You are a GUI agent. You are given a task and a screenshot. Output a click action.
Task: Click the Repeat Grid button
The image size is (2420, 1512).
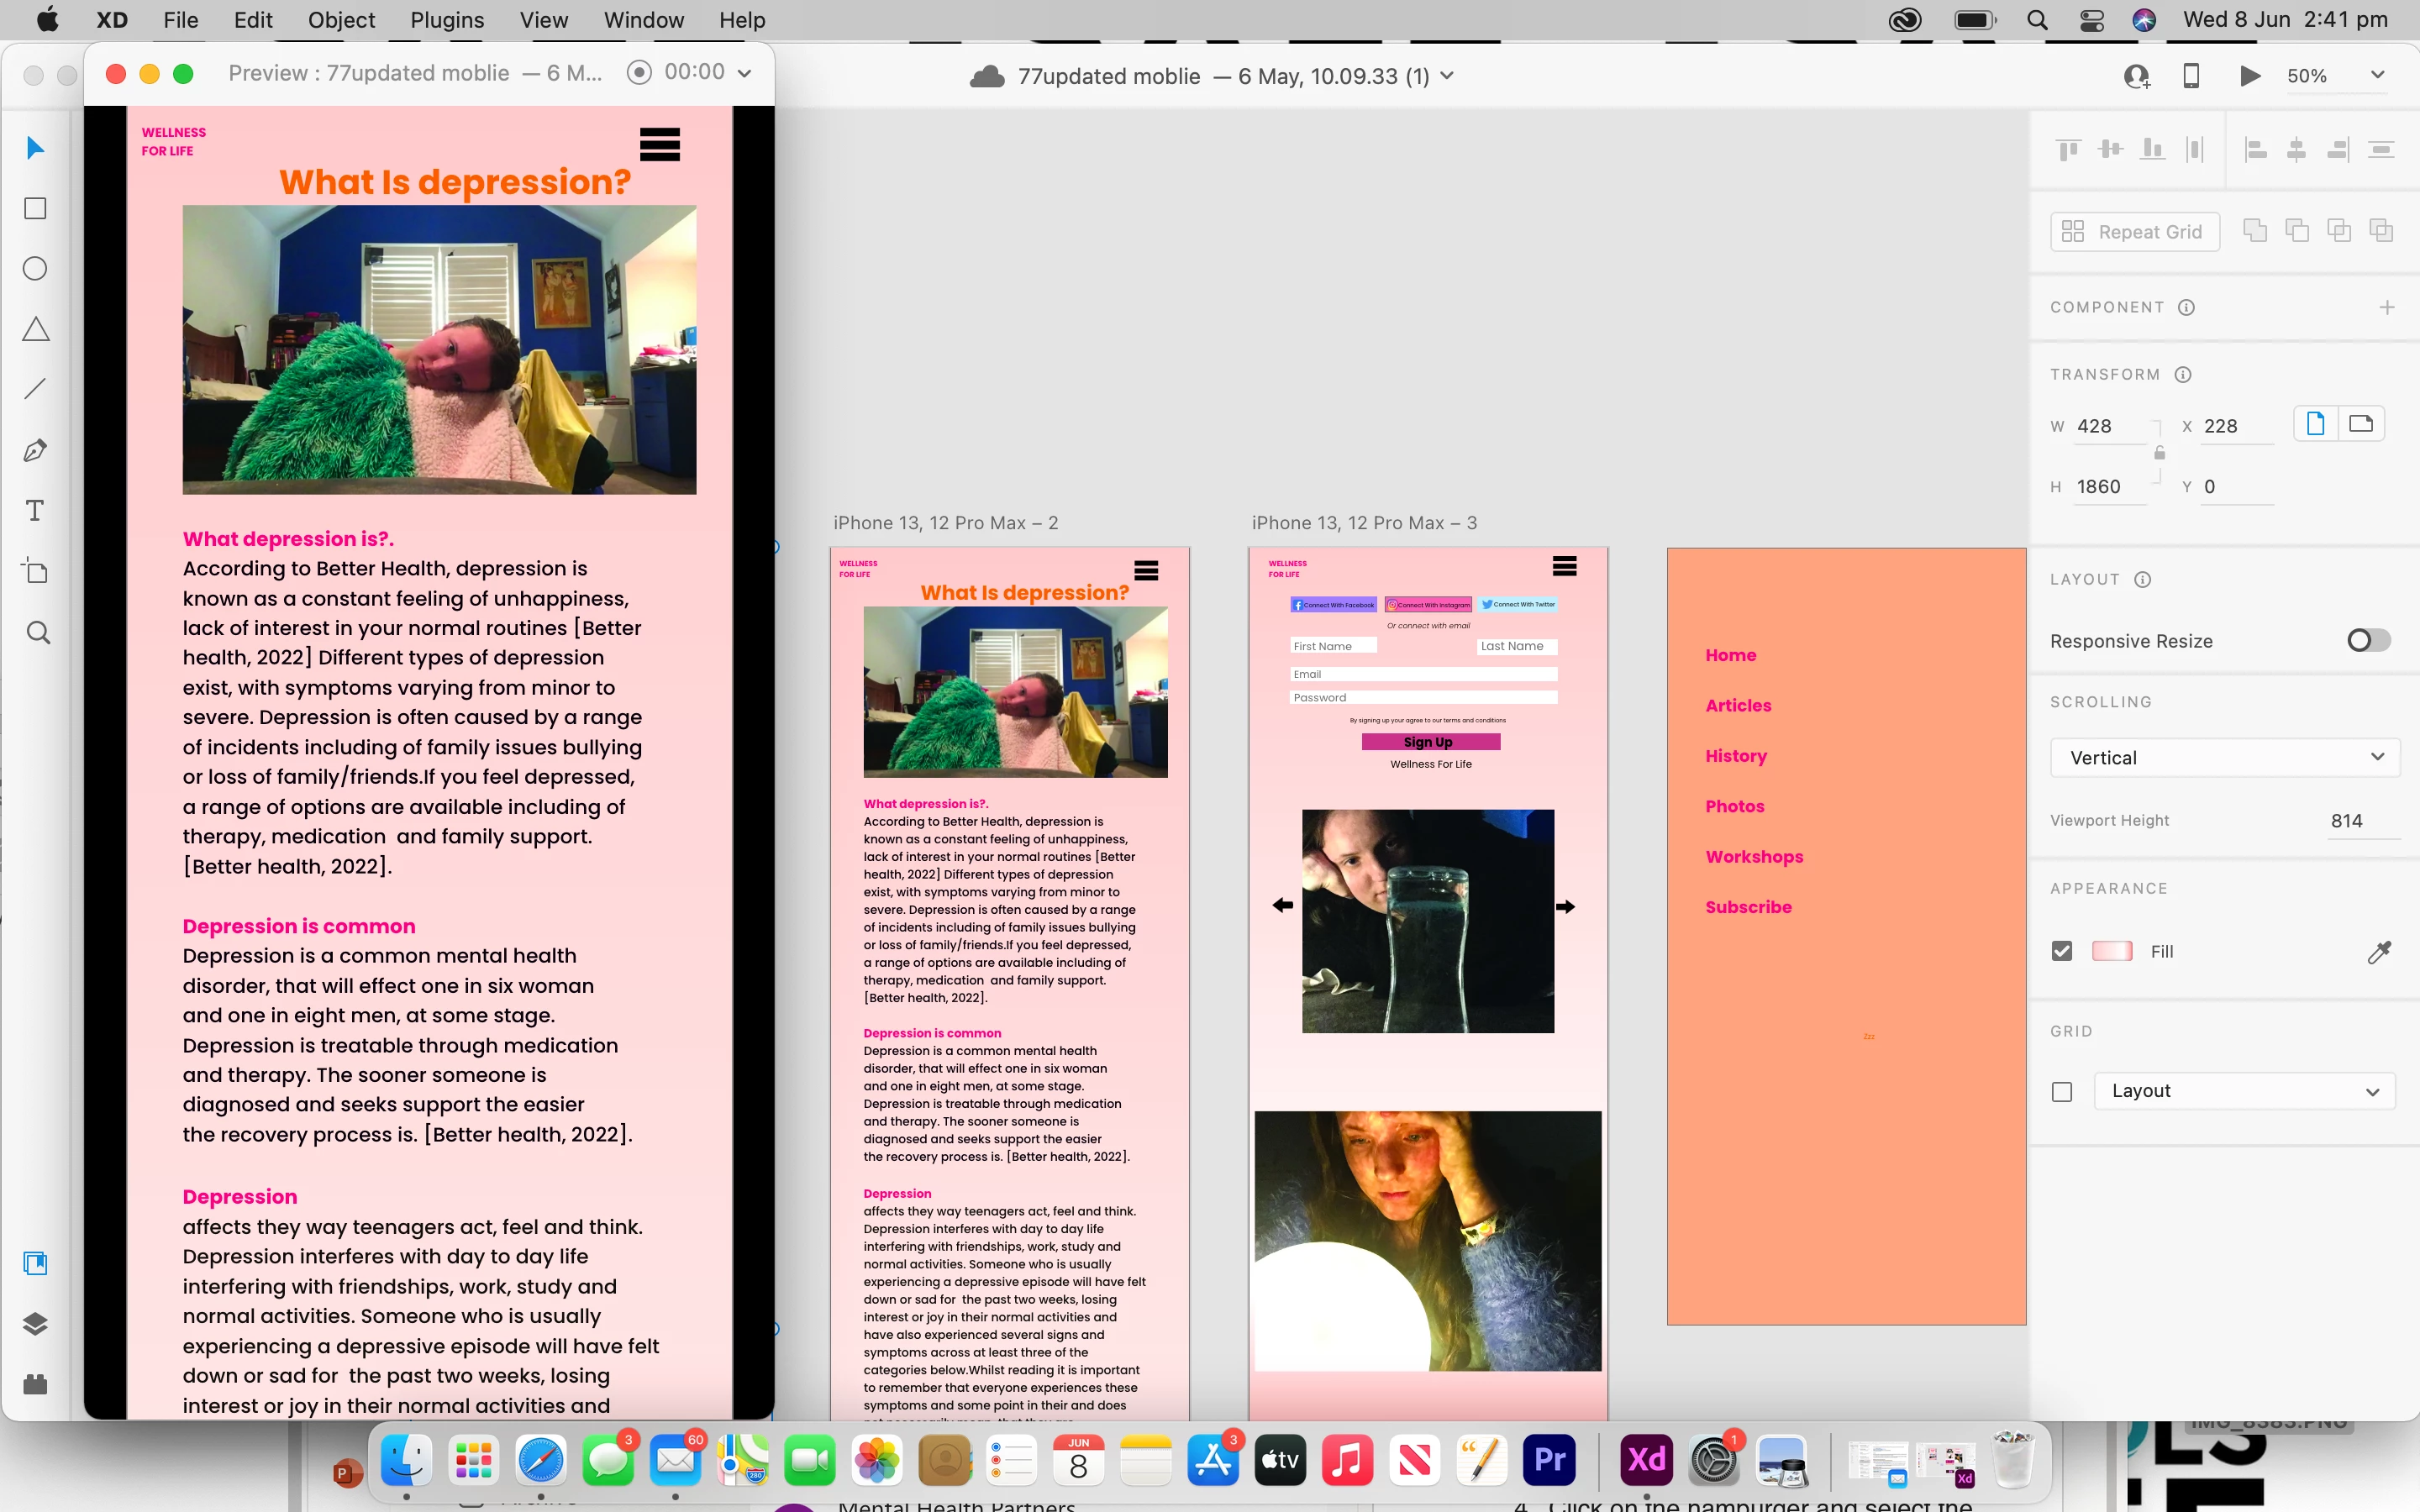click(2134, 232)
